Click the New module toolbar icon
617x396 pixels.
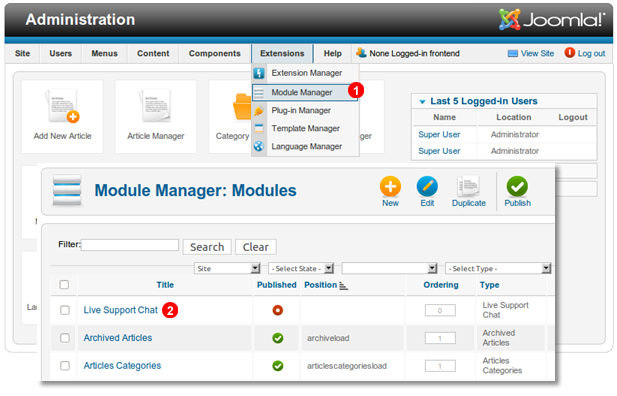pyautogui.click(x=390, y=186)
